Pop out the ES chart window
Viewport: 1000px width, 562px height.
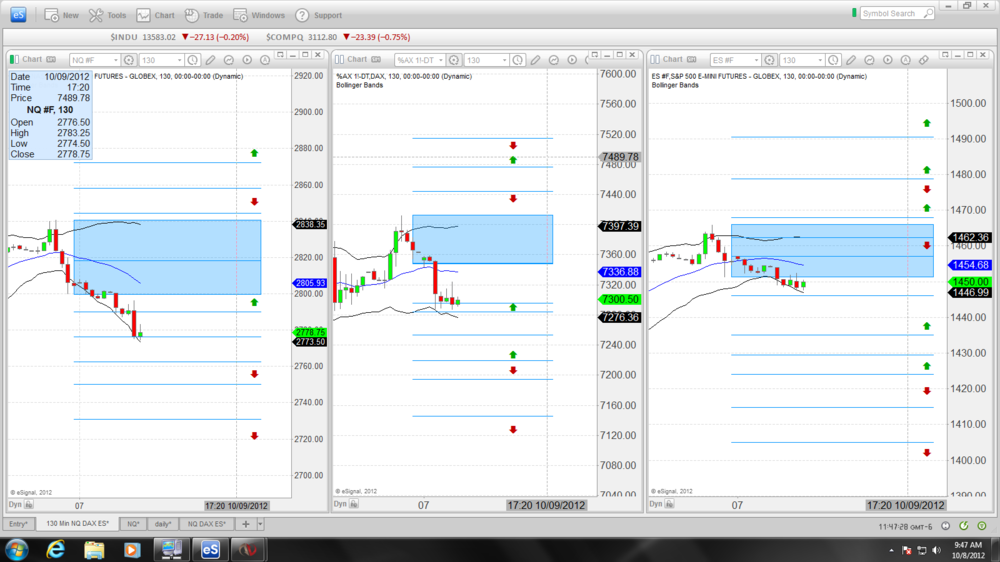pos(946,55)
